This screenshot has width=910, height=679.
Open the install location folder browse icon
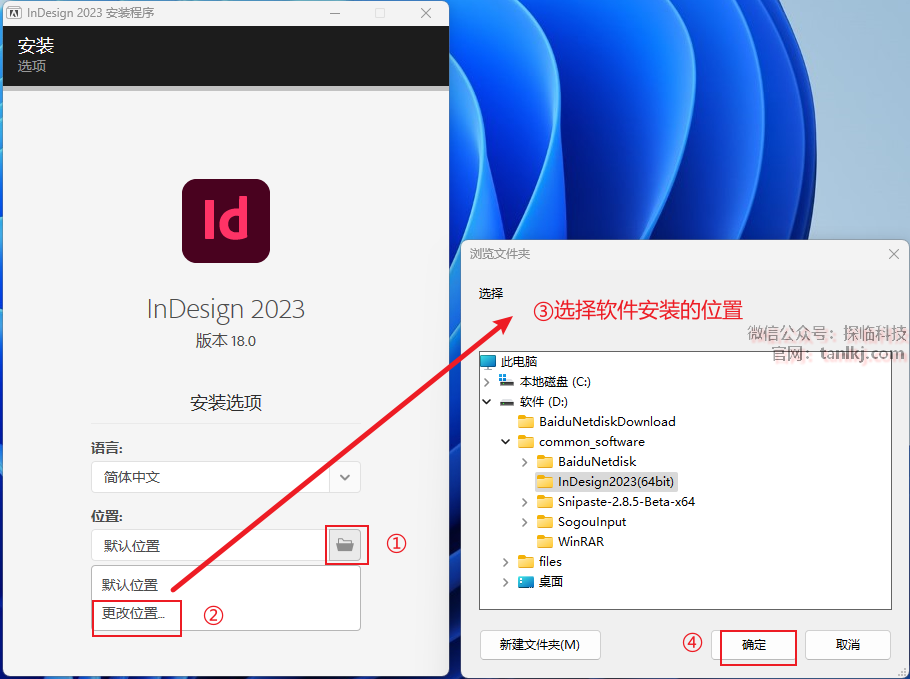coord(345,545)
